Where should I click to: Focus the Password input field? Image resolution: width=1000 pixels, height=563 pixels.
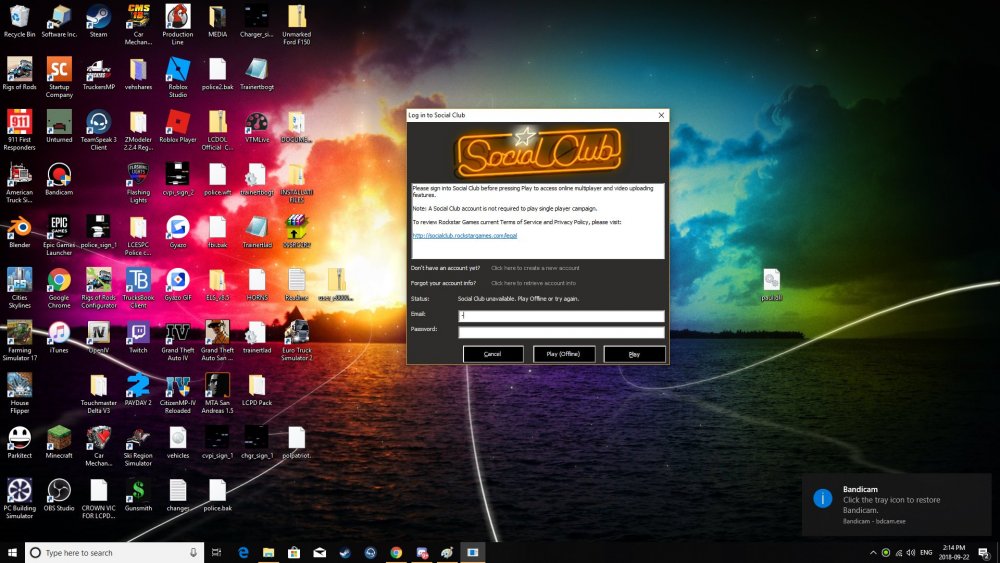561,332
